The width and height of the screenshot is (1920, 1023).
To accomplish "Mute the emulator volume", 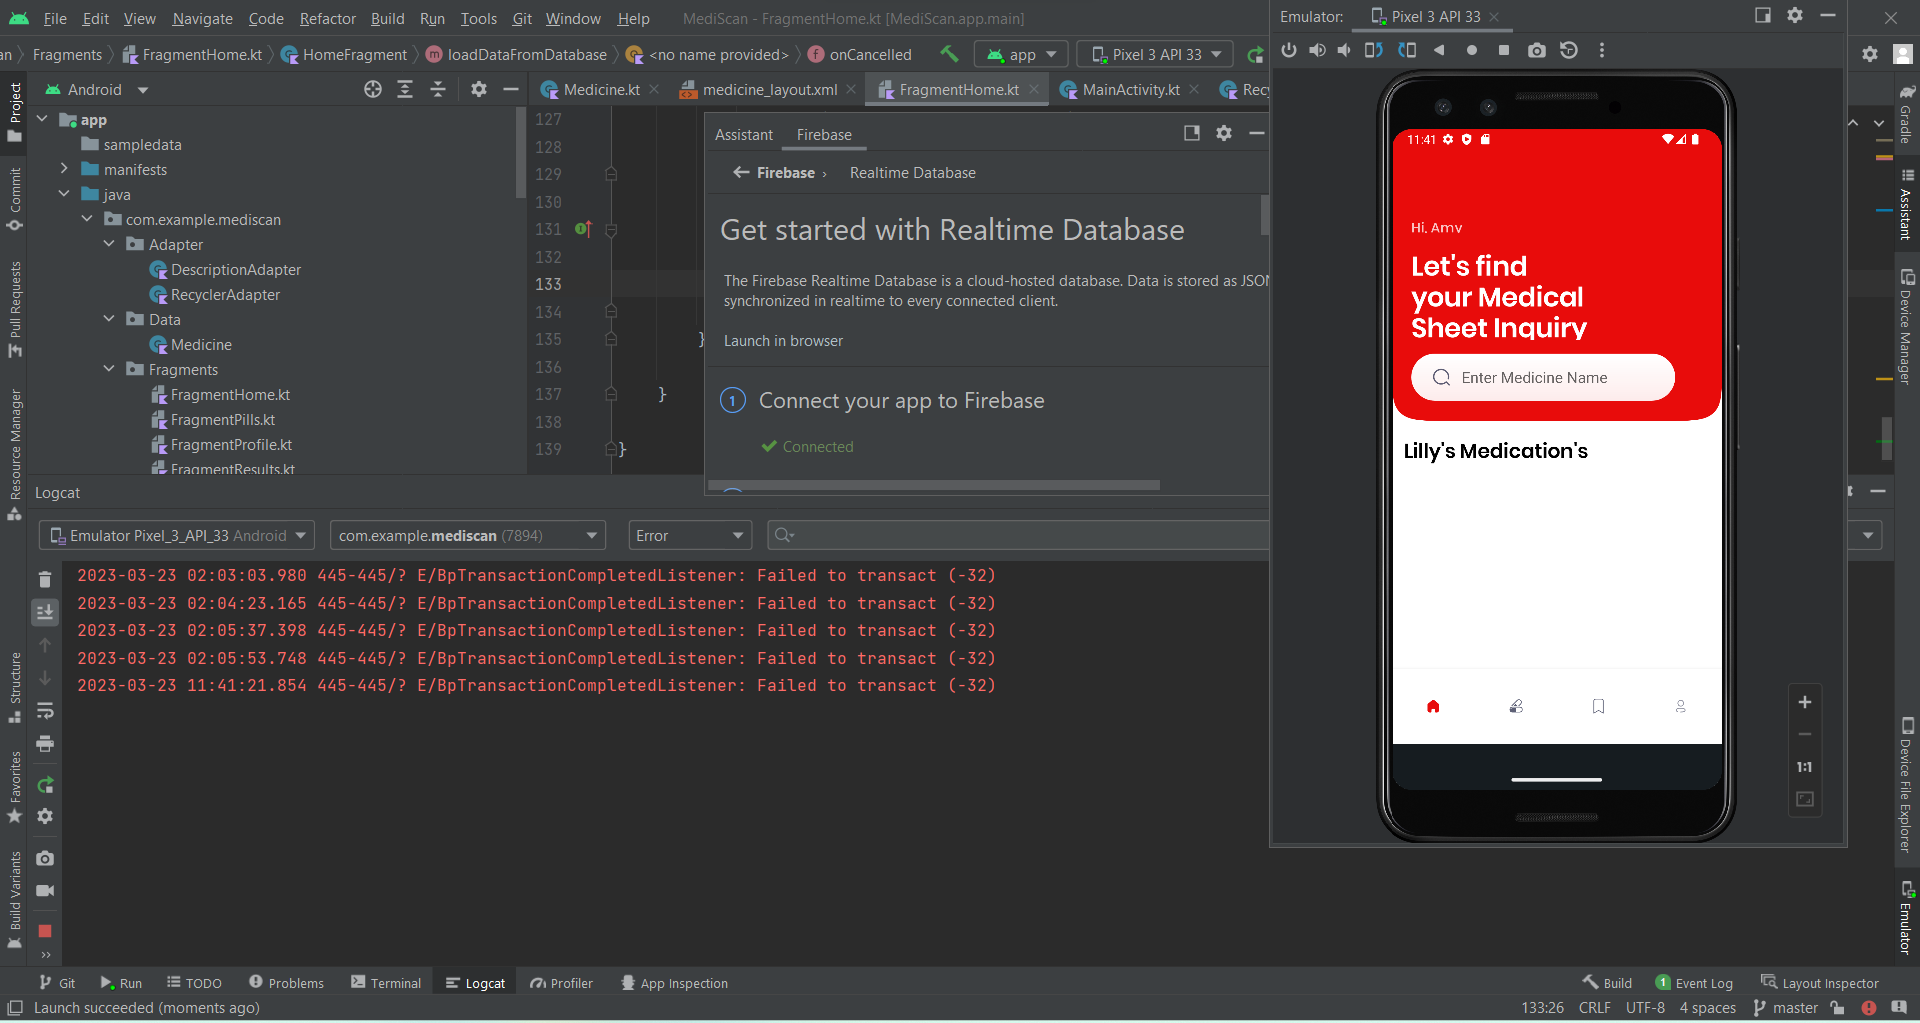I will 1344,50.
